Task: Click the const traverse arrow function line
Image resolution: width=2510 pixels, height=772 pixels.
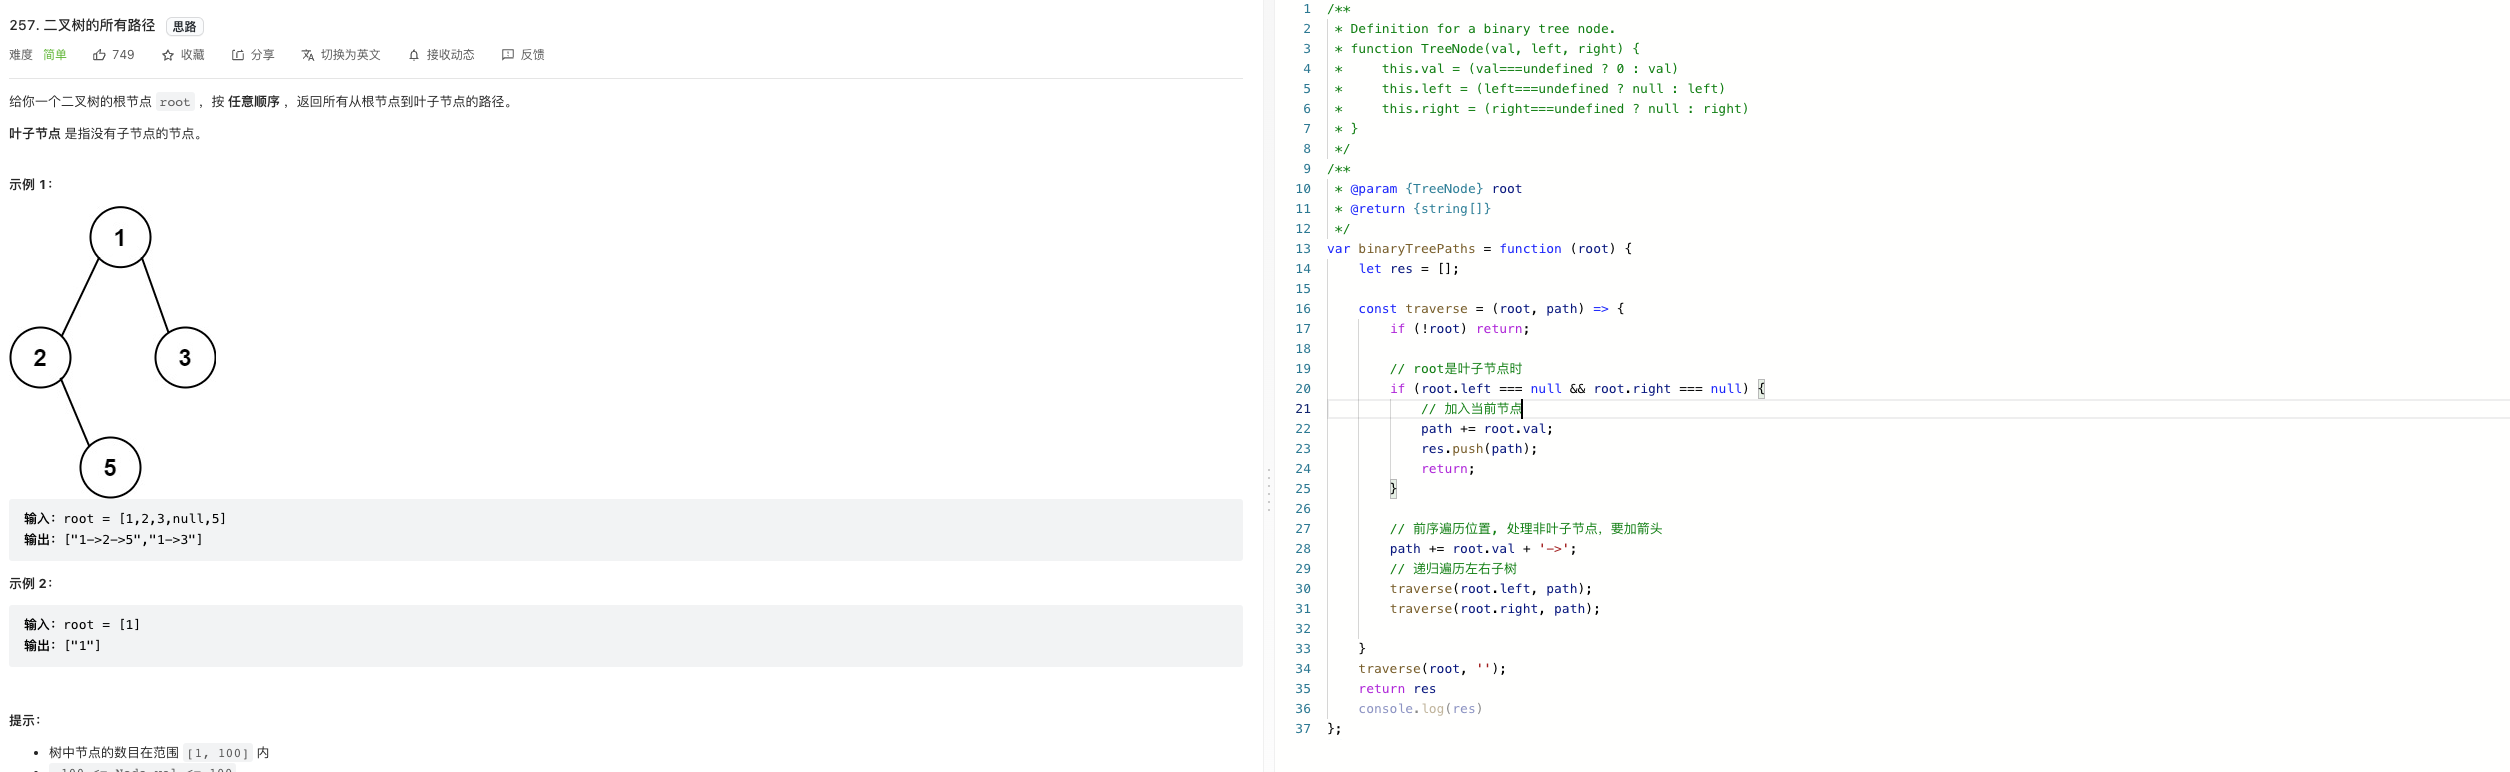Action: (1491, 309)
